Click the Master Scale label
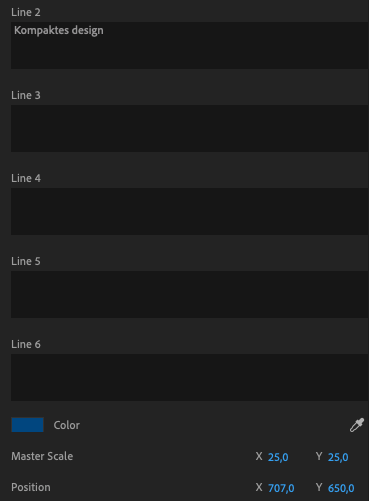The height and width of the screenshot is (501, 369). [x=42, y=456]
